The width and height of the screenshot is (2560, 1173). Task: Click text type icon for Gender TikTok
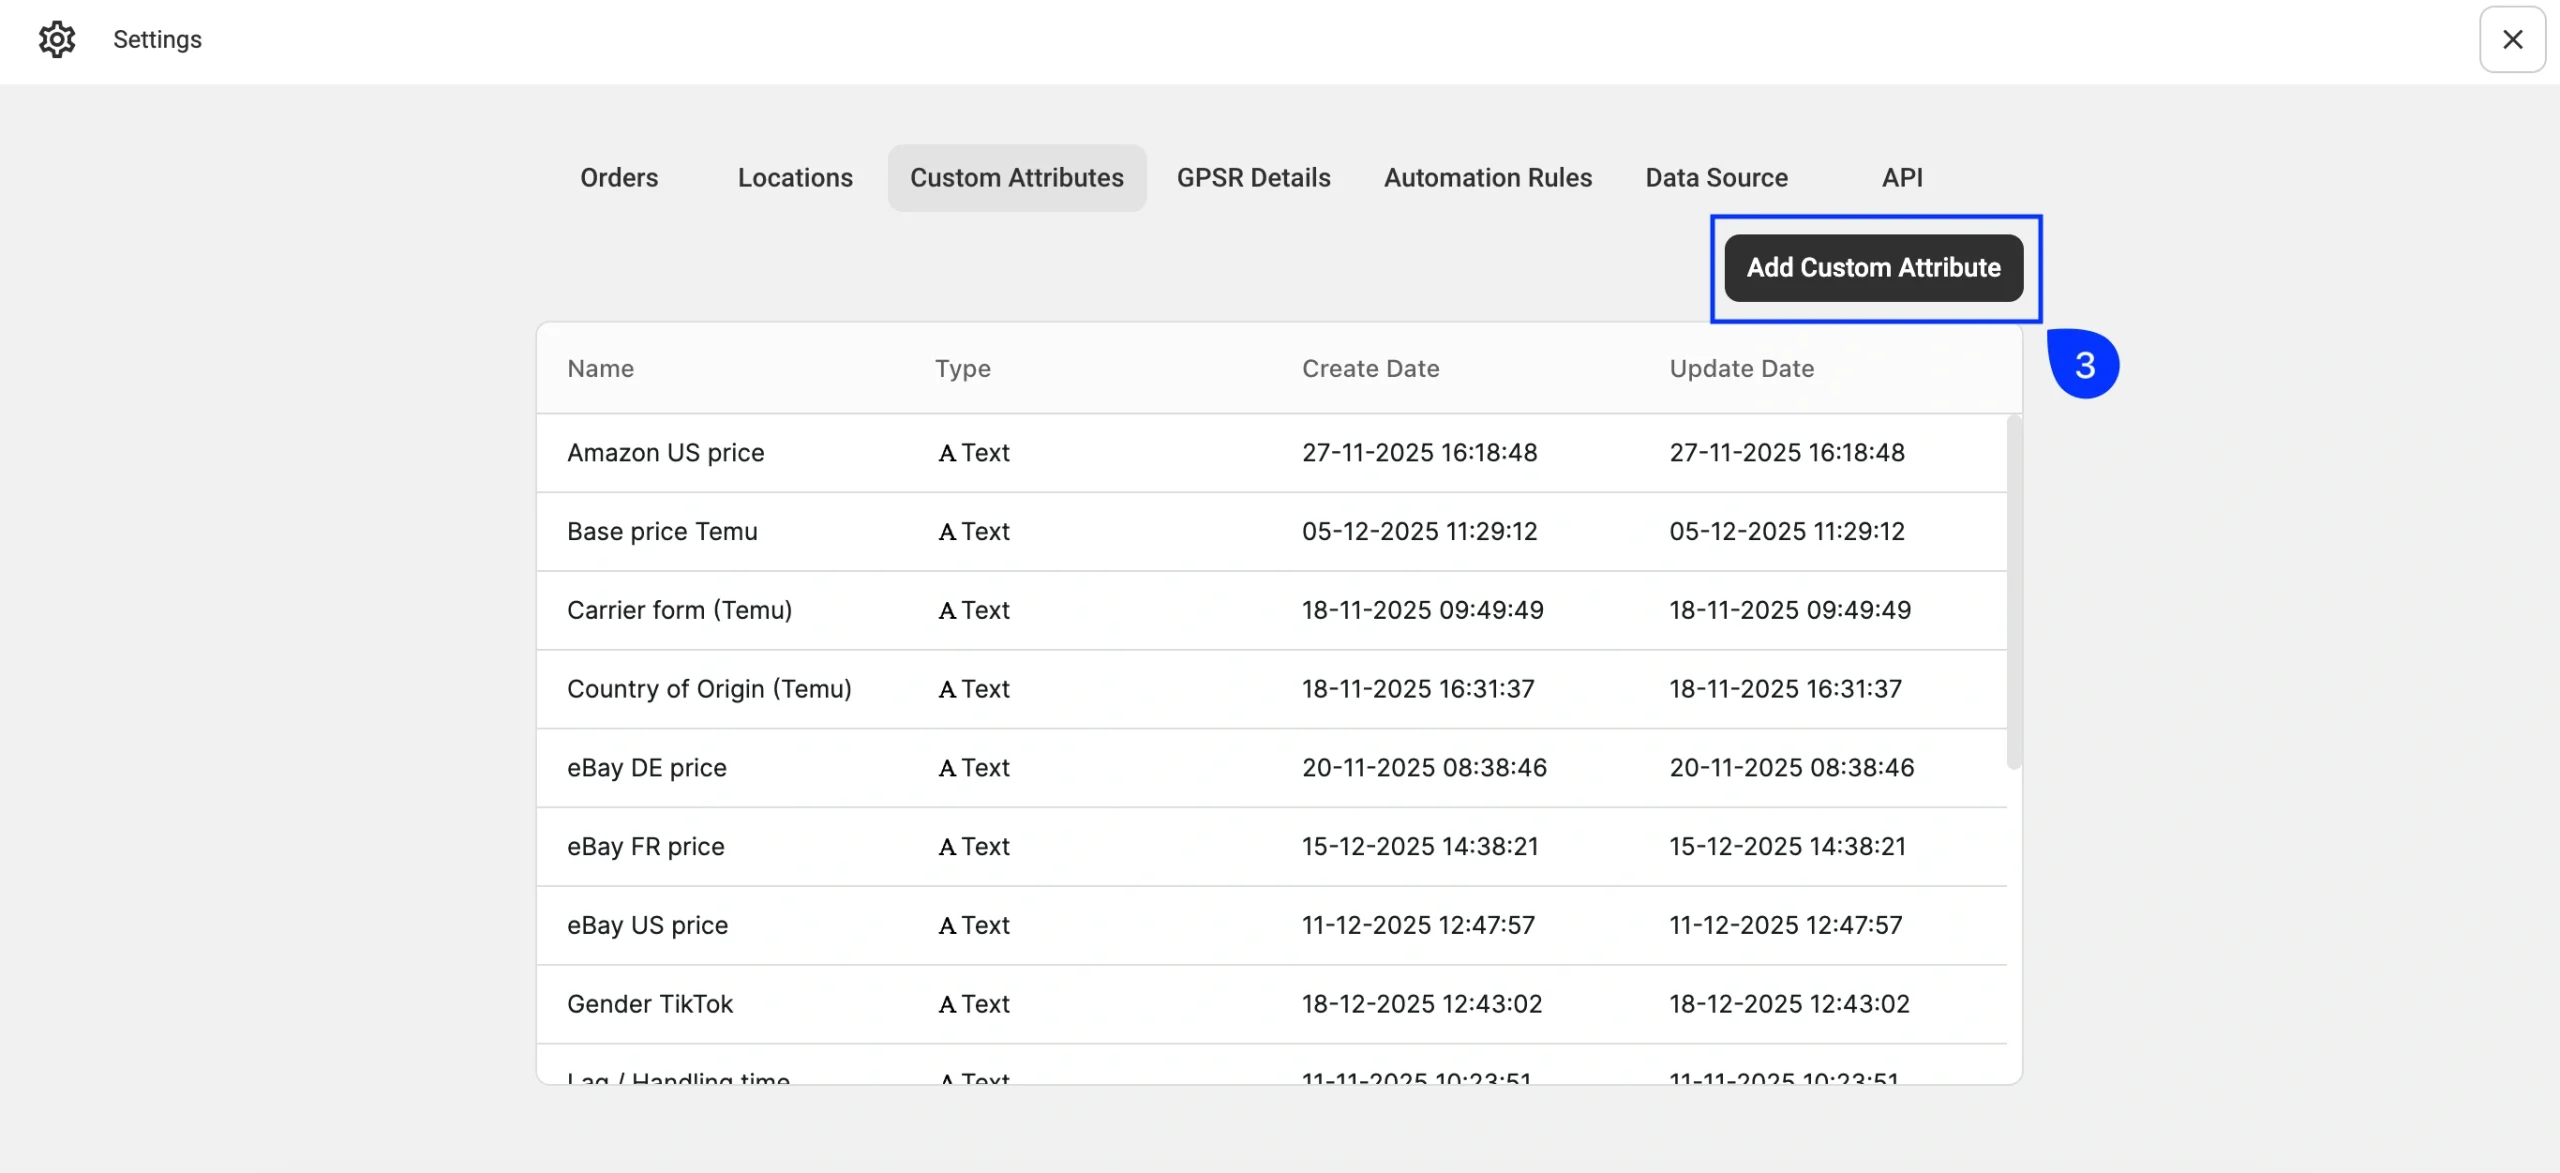pyautogui.click(x=947, y=1005)
